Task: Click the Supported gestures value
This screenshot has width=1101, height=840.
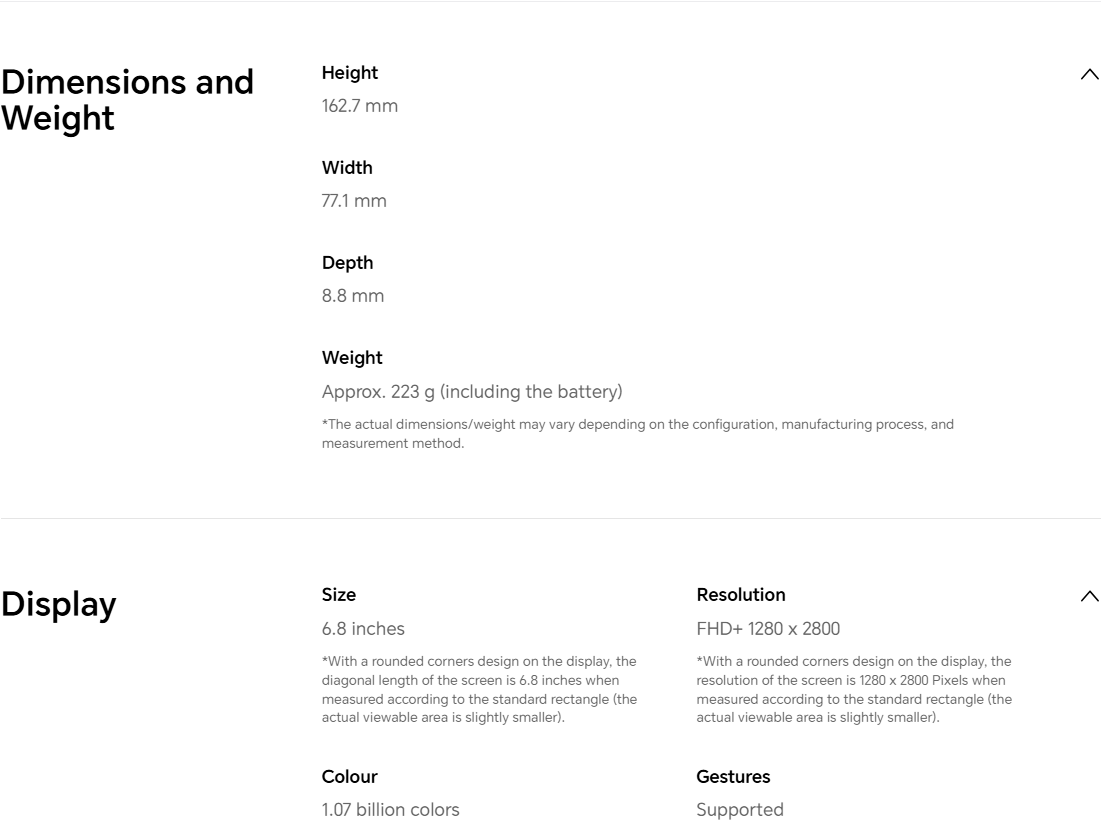Action: [740, 810]
